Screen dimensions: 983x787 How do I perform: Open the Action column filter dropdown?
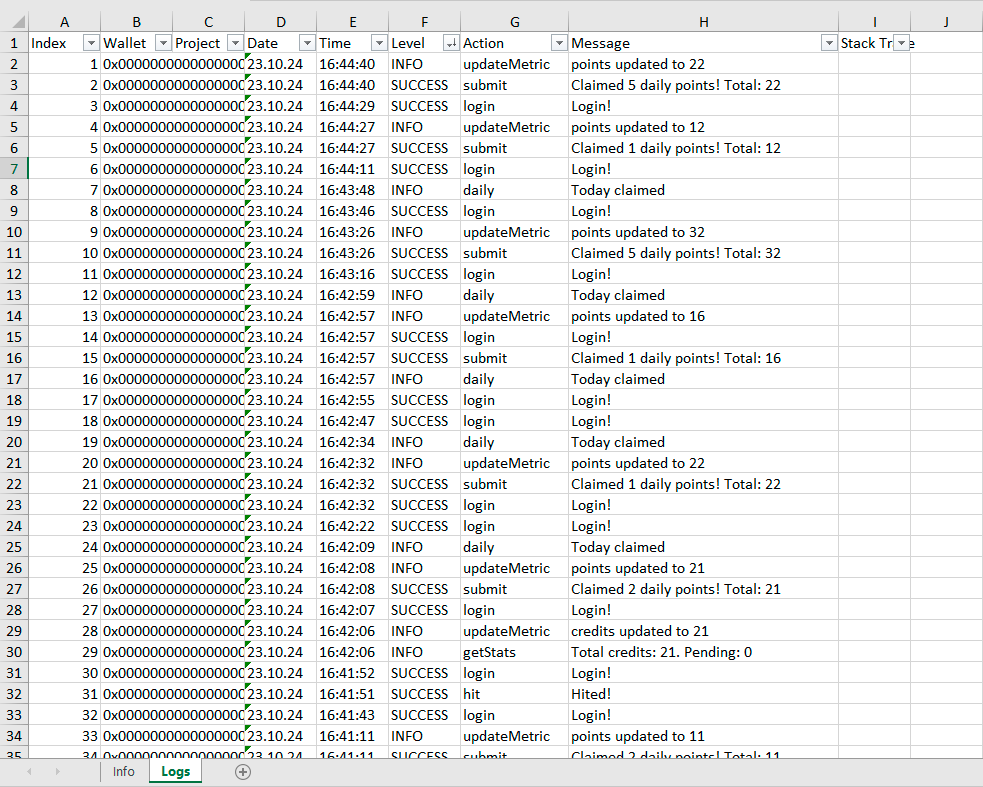click(559, 43)
